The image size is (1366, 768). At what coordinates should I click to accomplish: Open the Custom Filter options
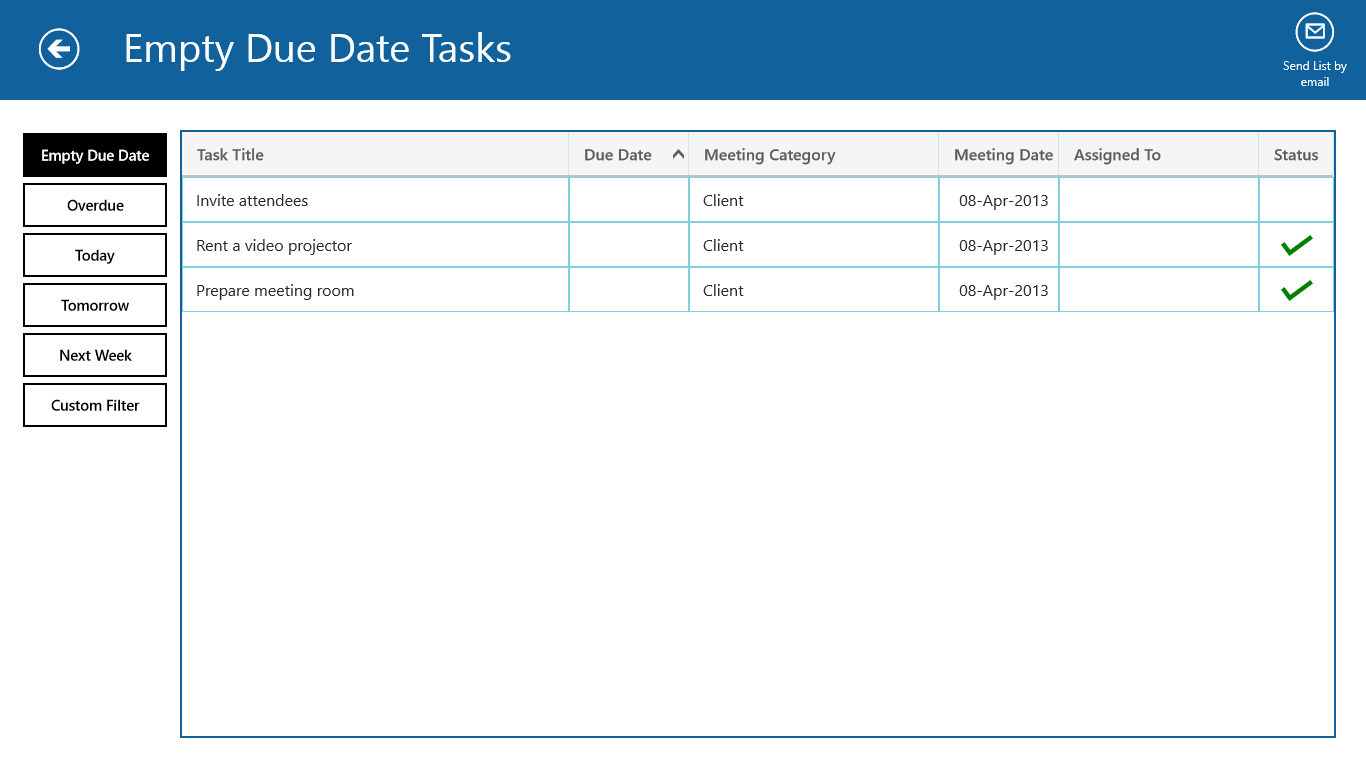94,405
